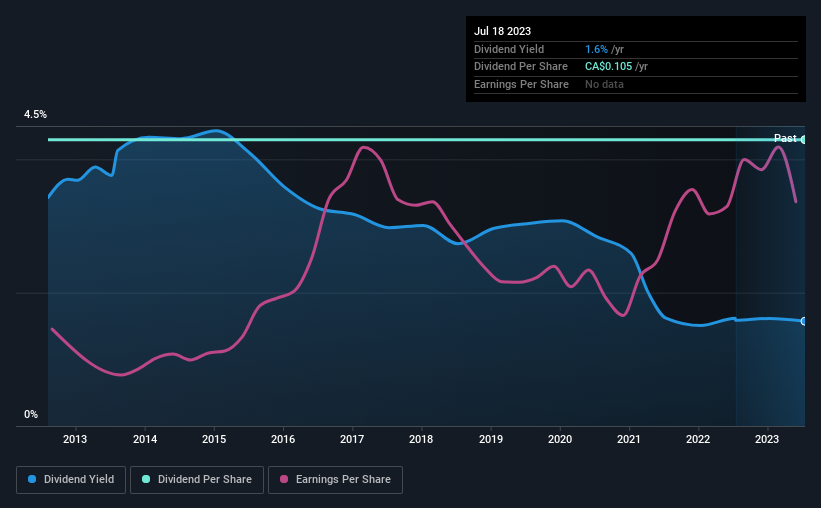This screenshot has height=508, width=821.
Task: Select the 2013 axis label
Action: (75, 439)
